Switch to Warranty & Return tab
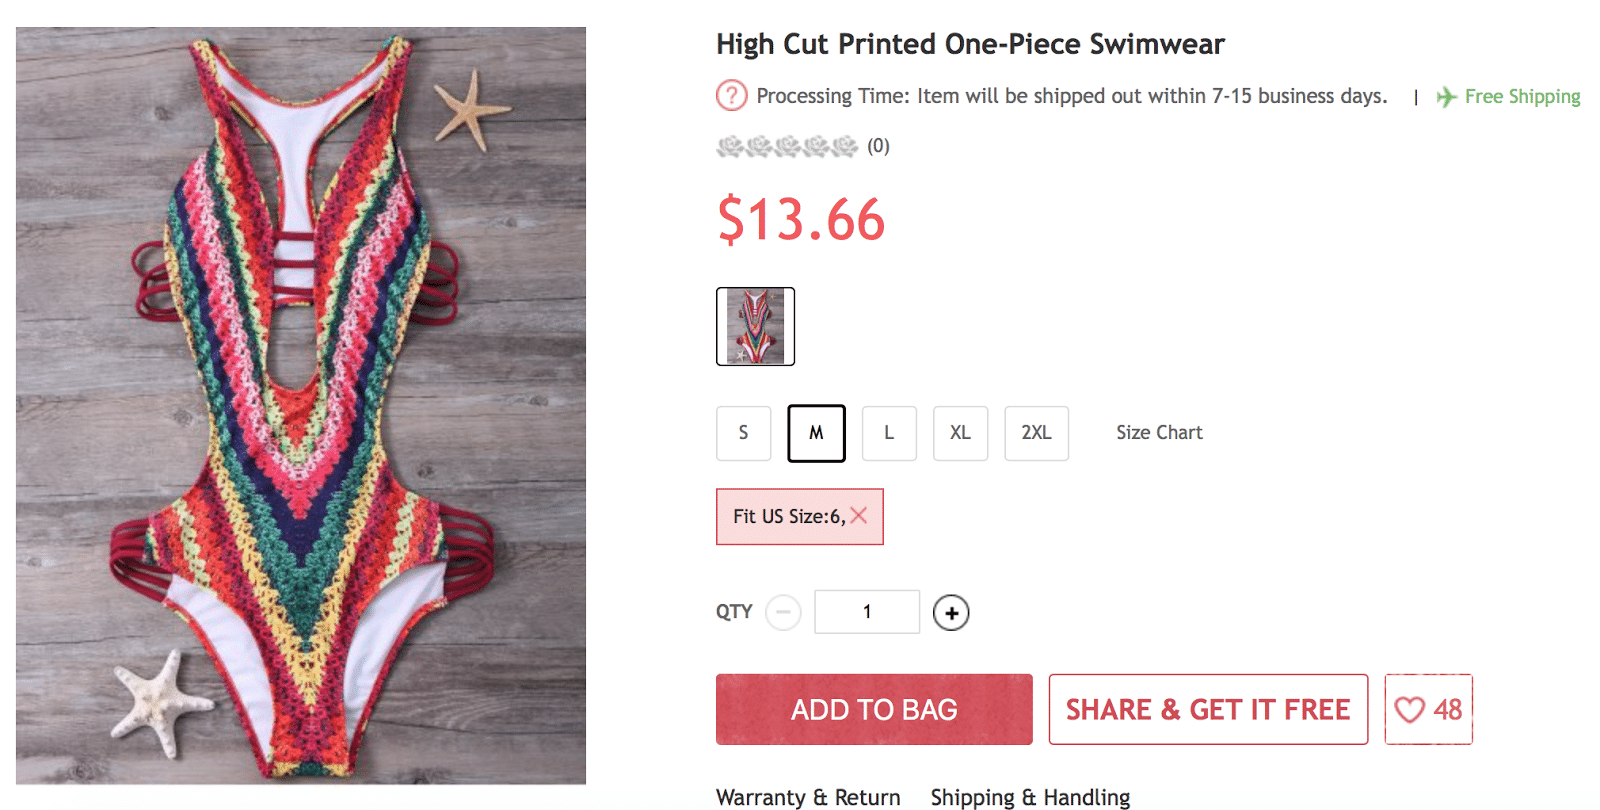Screen dimensions: 1600x810 coord(808,797)
